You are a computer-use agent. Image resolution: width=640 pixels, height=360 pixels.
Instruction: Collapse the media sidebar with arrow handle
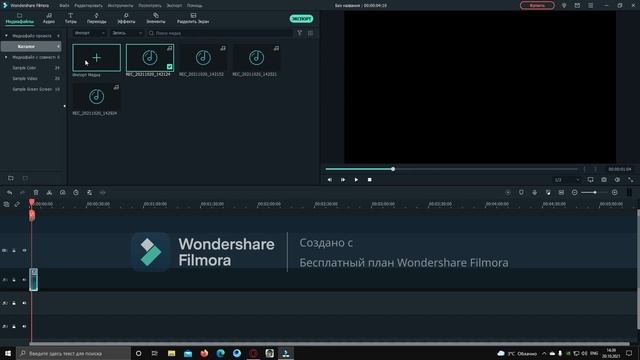point(64,106)
